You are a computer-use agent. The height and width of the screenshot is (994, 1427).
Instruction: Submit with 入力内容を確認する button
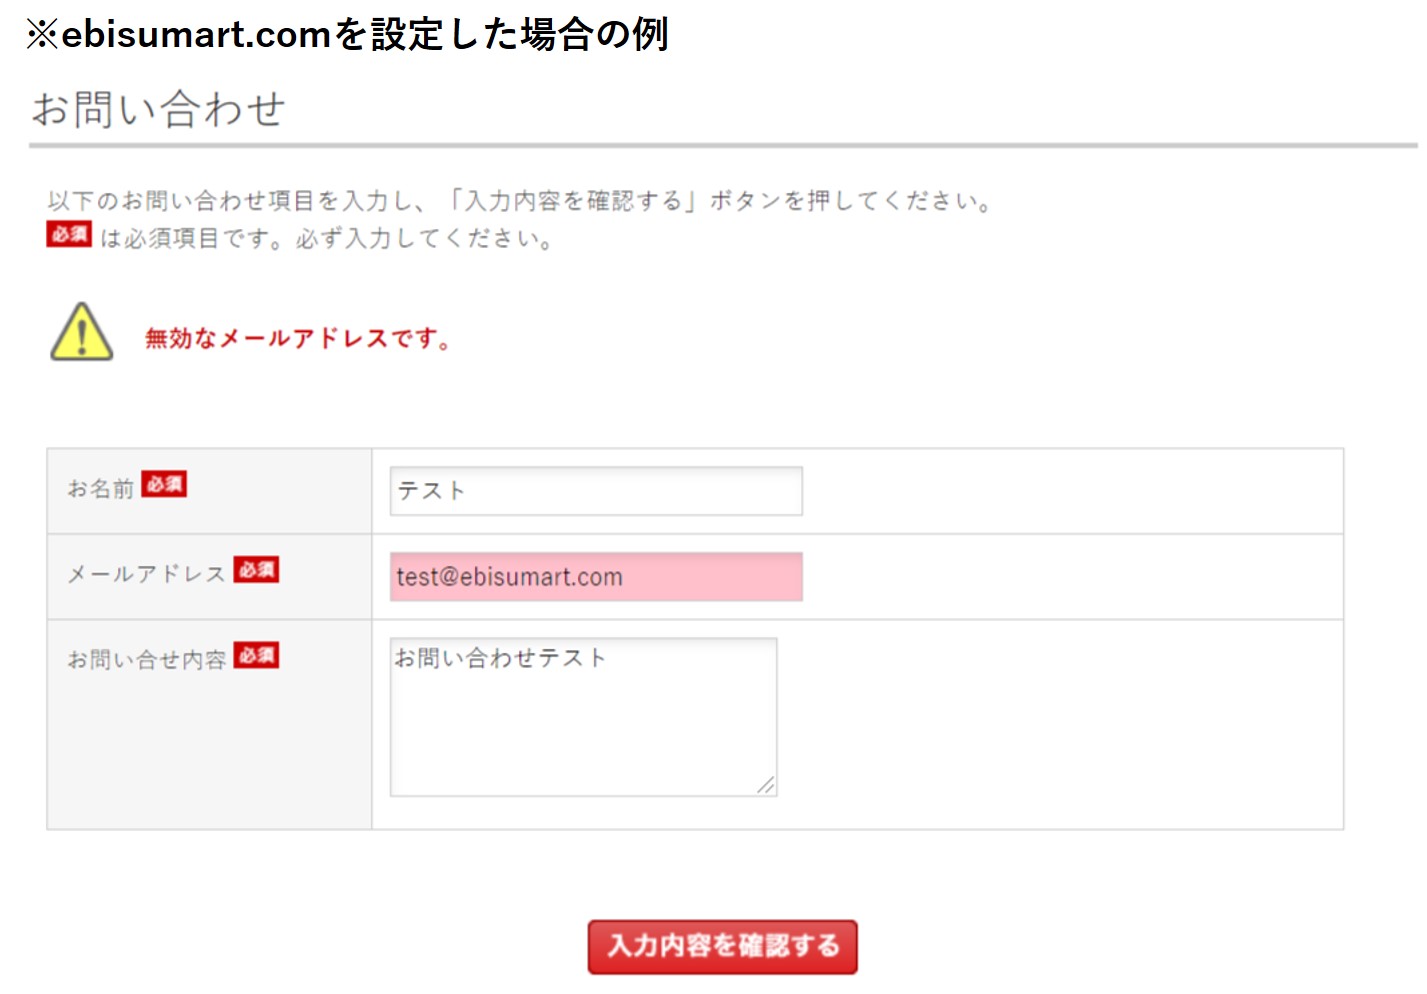point(722,946)
